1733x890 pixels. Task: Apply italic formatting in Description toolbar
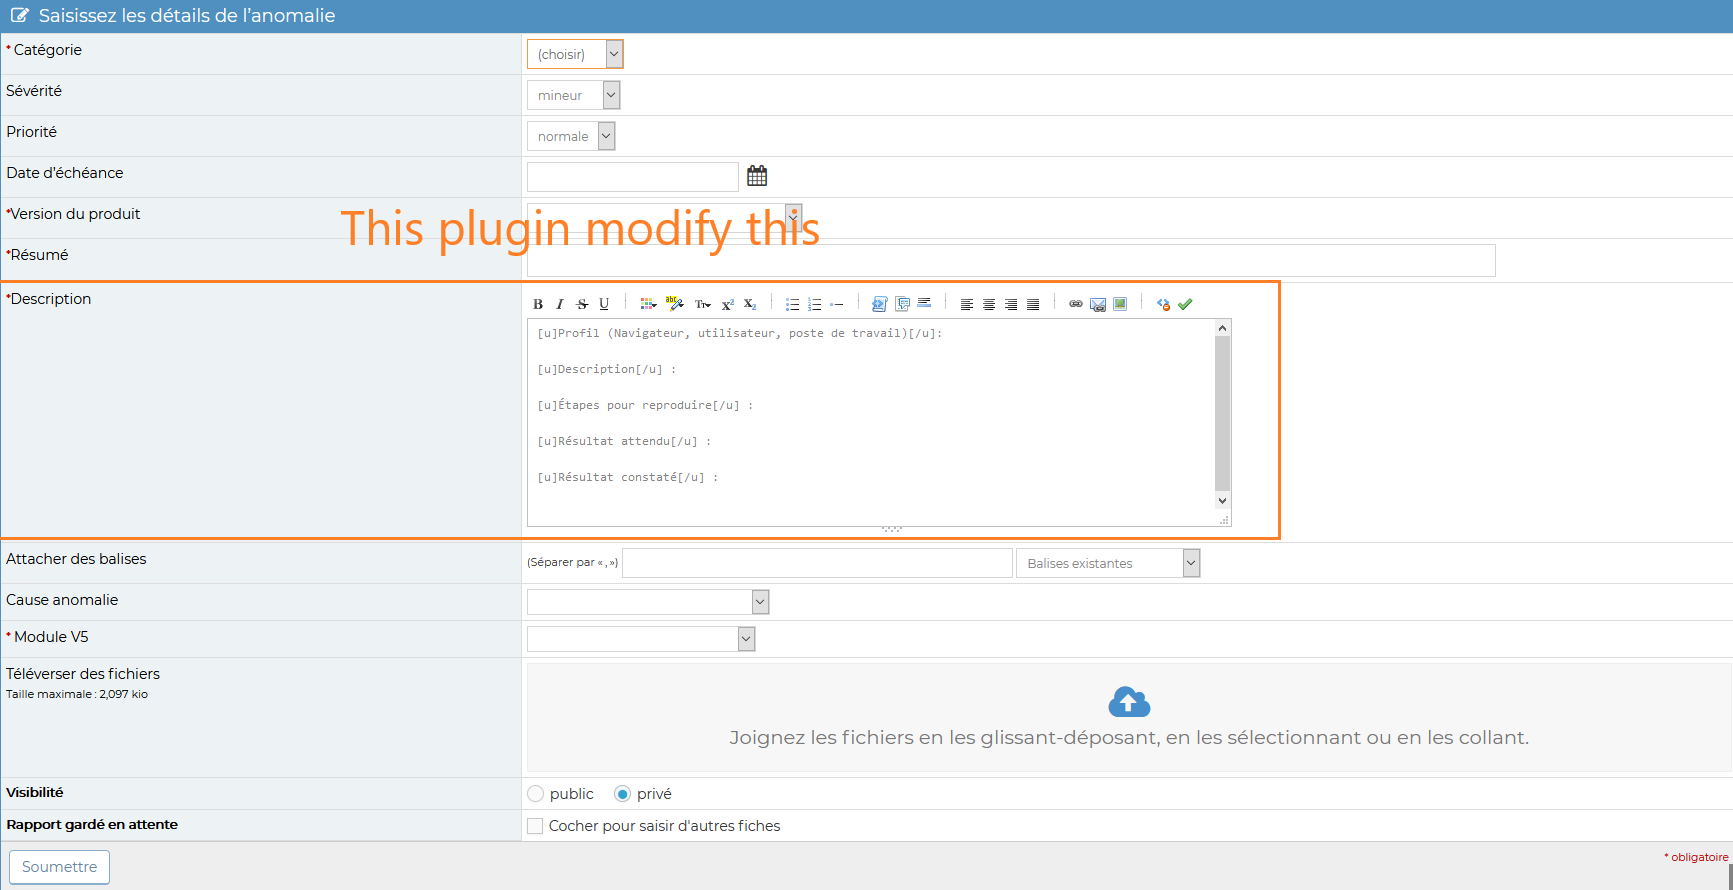[560, 304]
